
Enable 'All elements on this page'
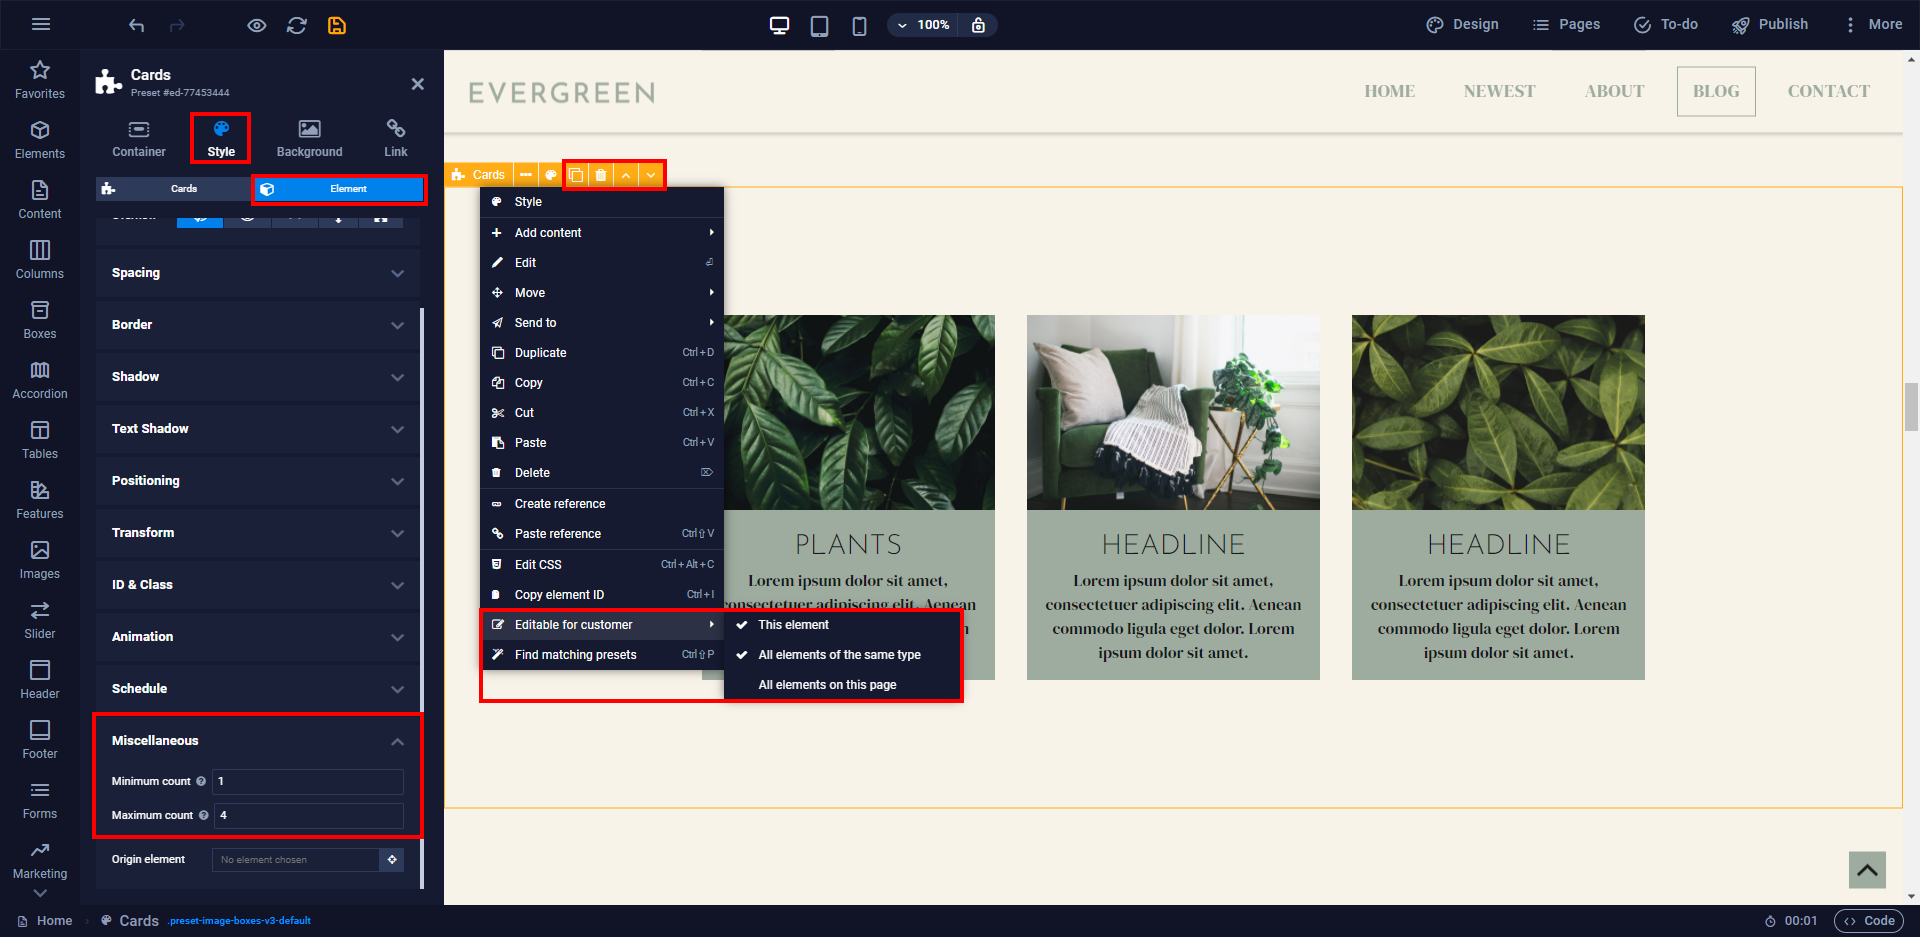click(827, 685)
